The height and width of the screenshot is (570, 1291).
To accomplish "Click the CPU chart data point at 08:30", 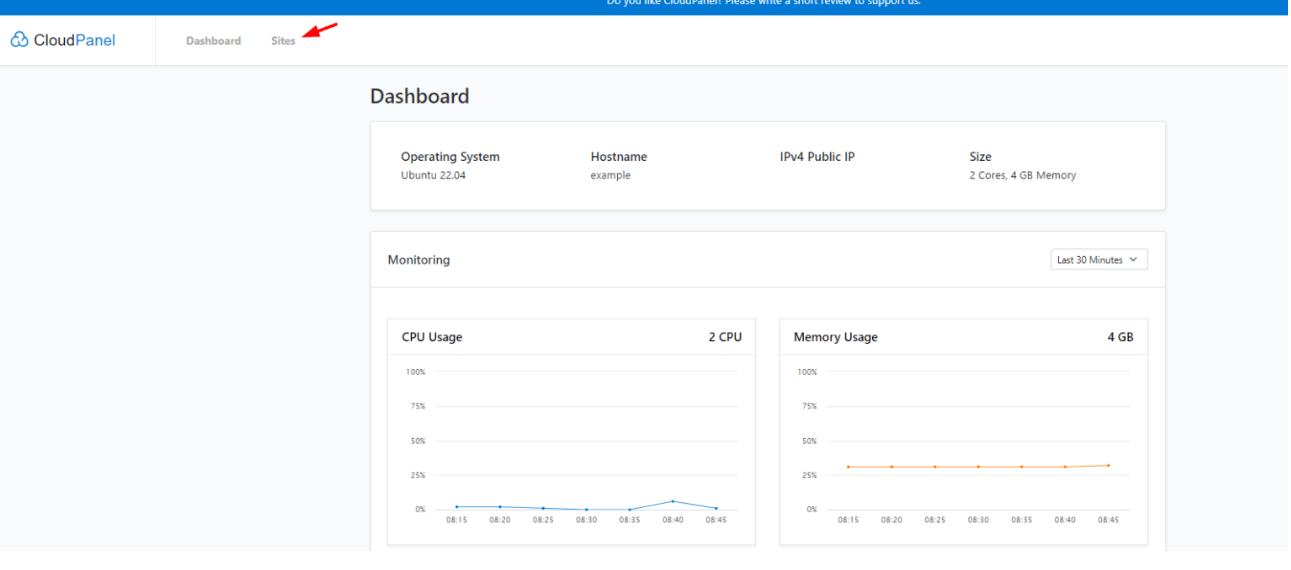I will point(587,510).
